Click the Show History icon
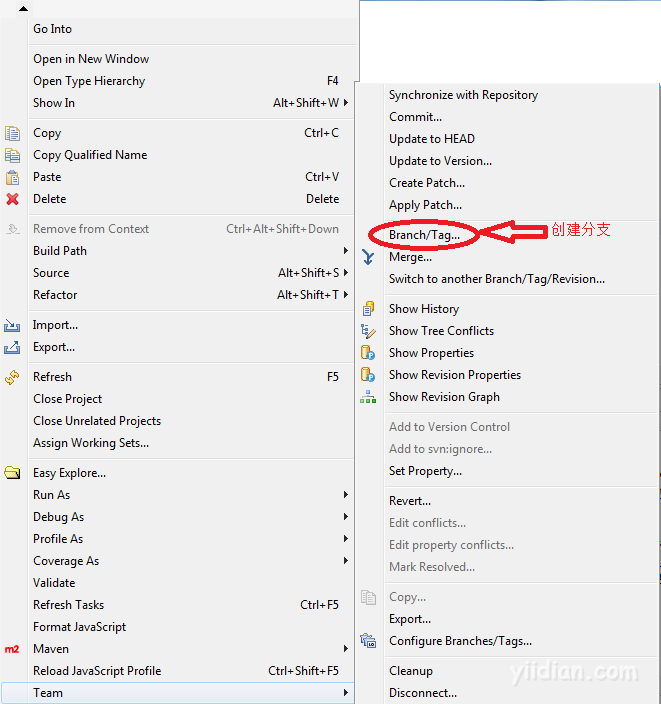 [368, 309]
